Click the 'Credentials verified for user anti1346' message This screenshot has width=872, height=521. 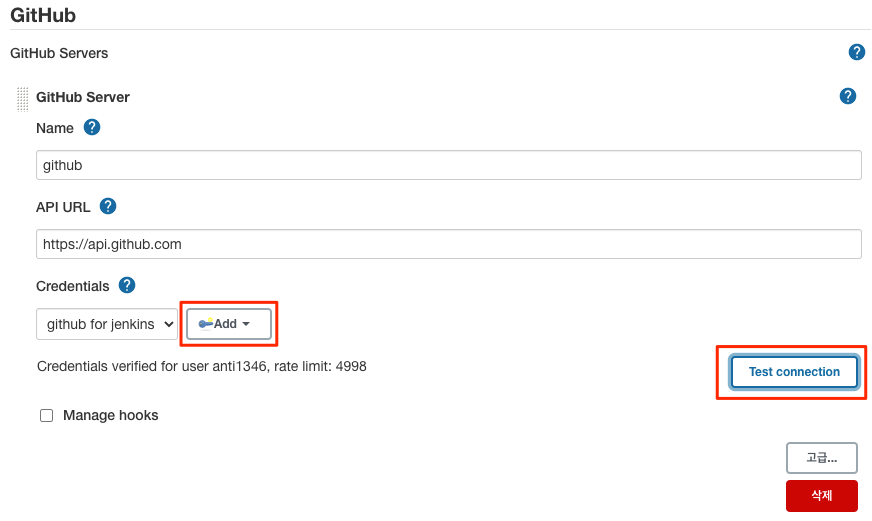coord(202,366)
